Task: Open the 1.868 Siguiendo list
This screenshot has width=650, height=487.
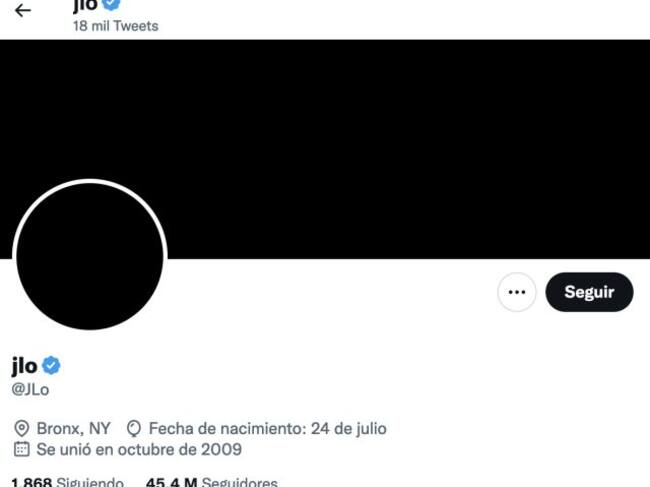Action: click(x=67, y=482)
